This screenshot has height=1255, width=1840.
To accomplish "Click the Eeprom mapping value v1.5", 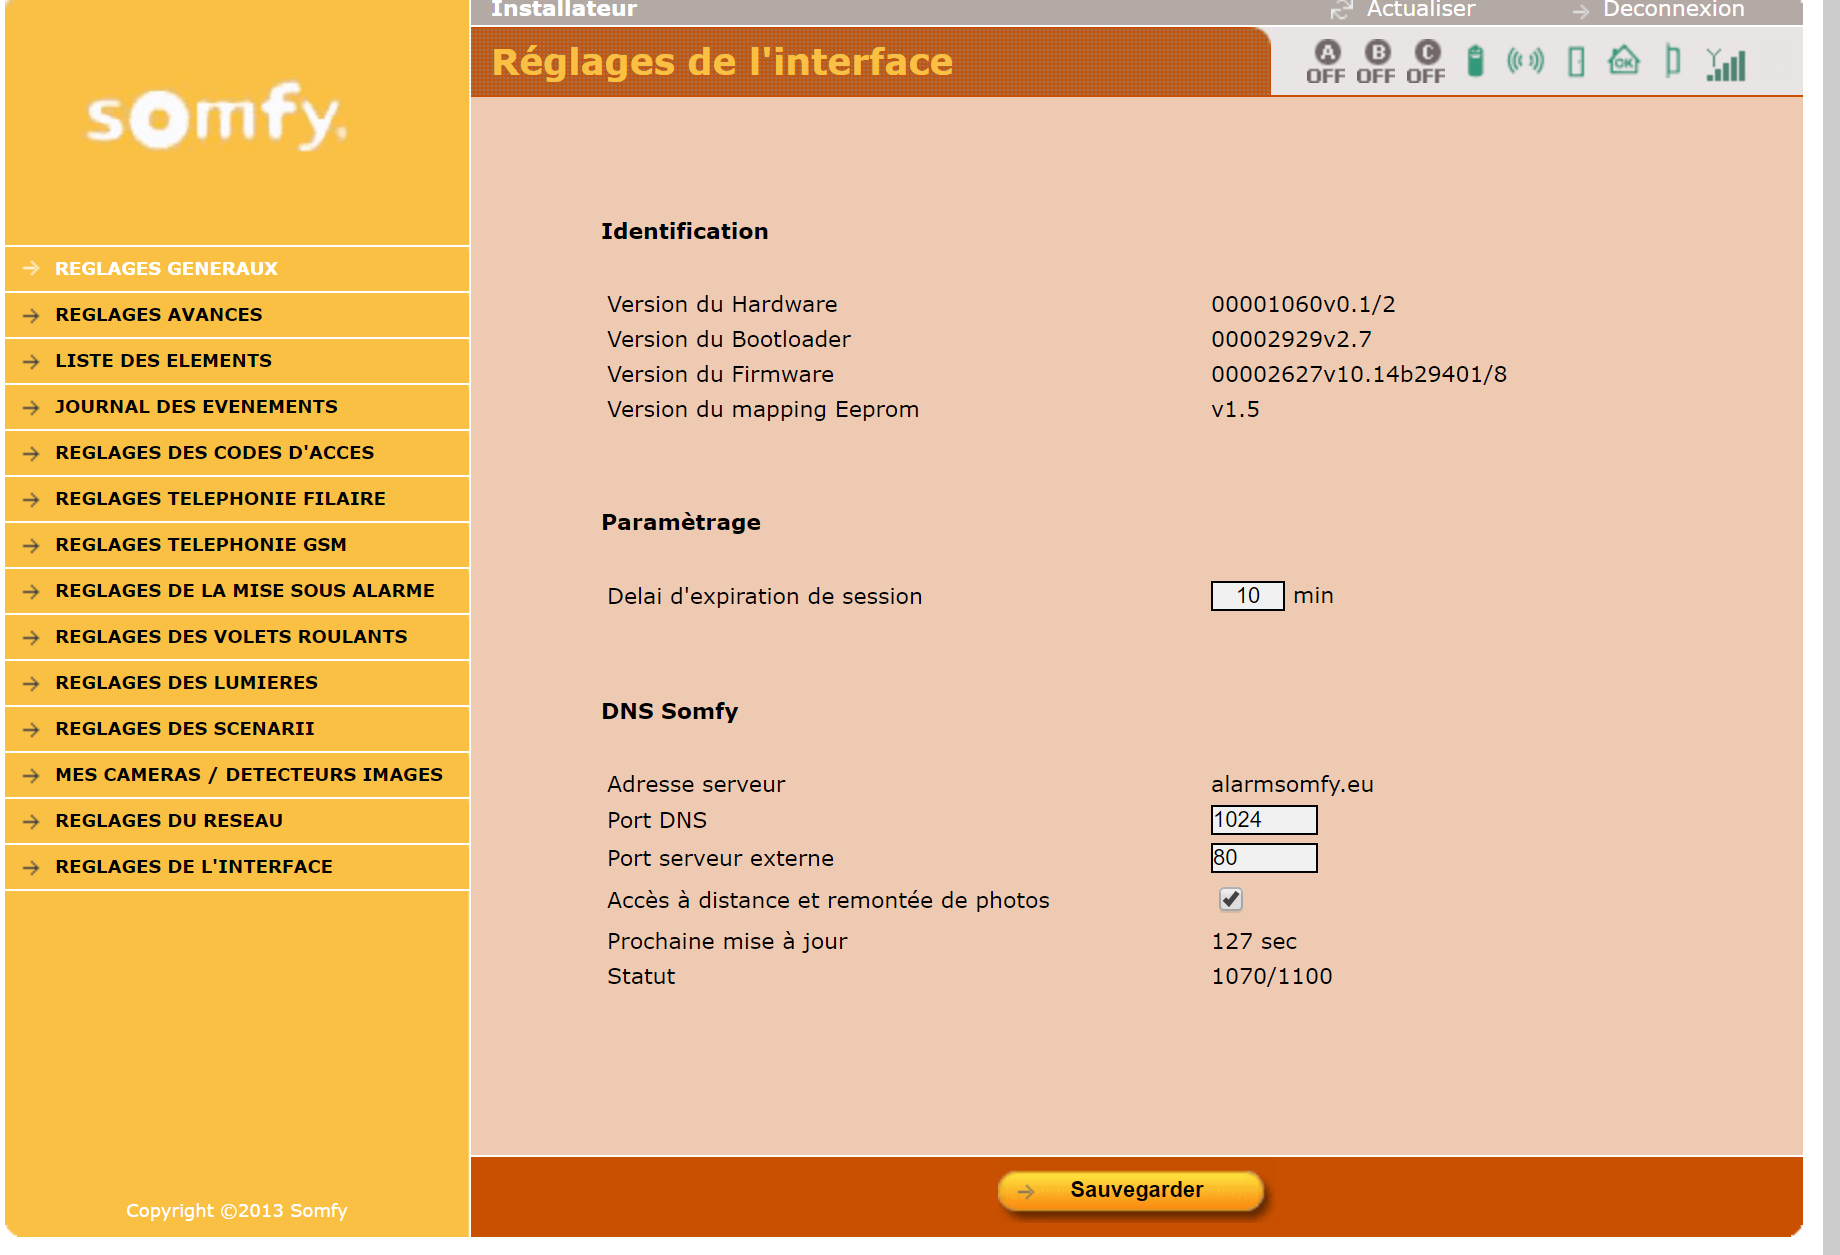I will pyautogui.click(x=1235, y=409).
